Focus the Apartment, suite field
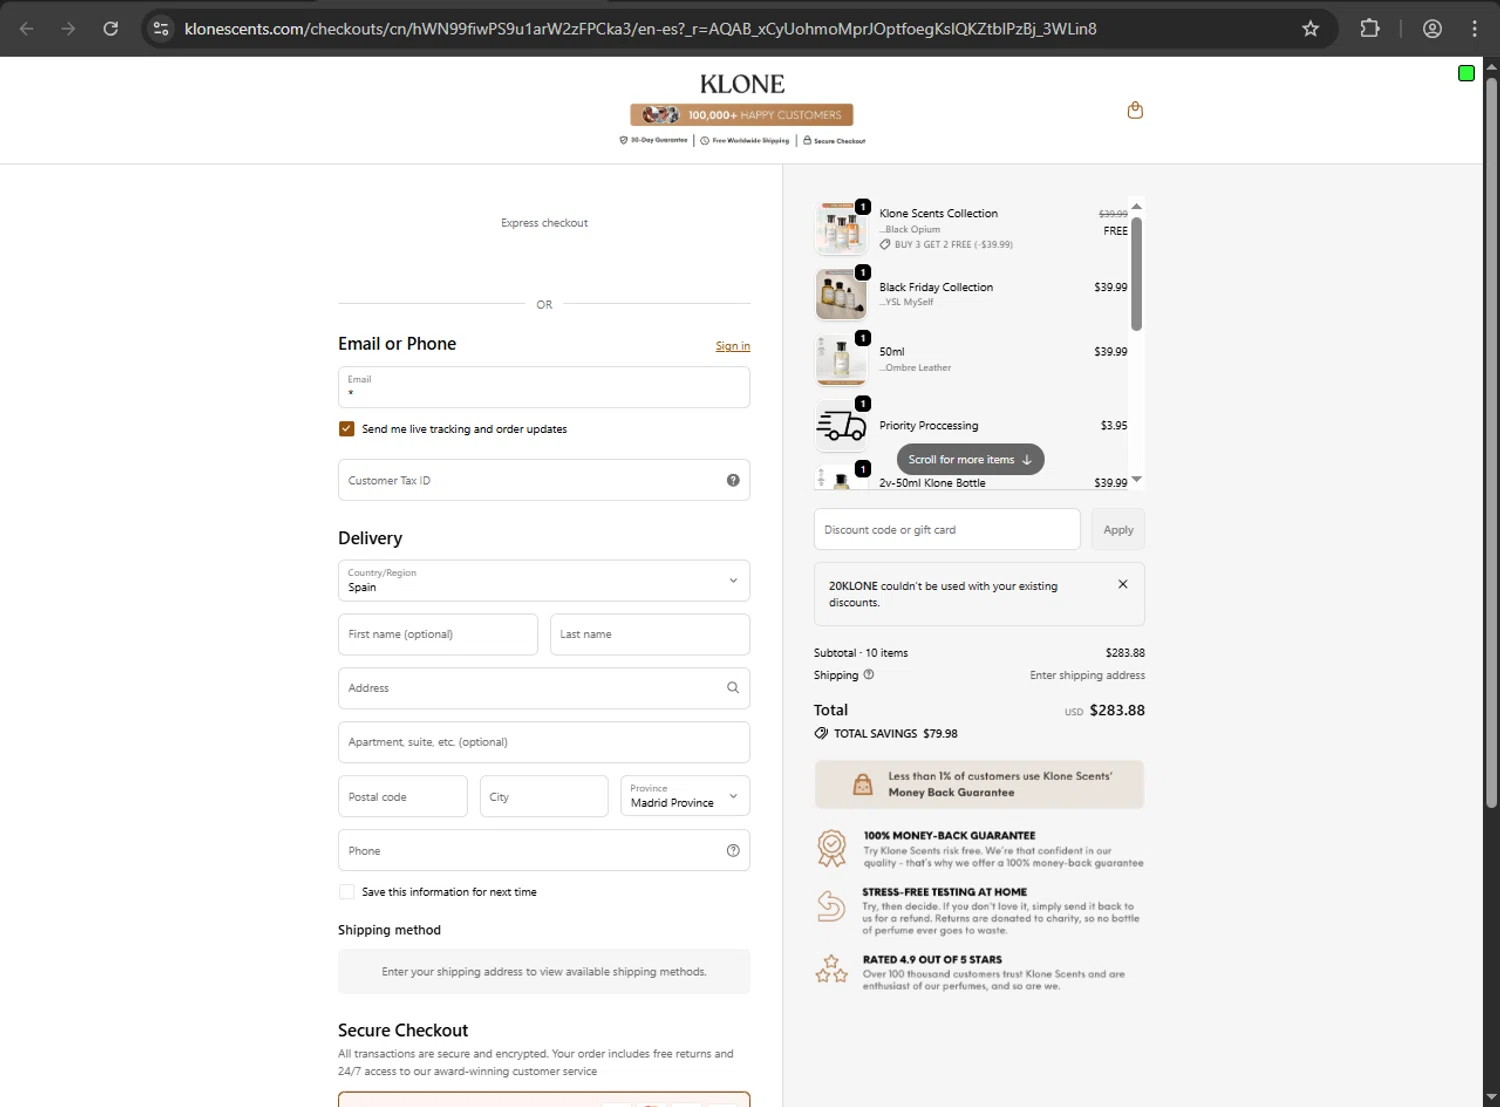 tap(544, 743)
